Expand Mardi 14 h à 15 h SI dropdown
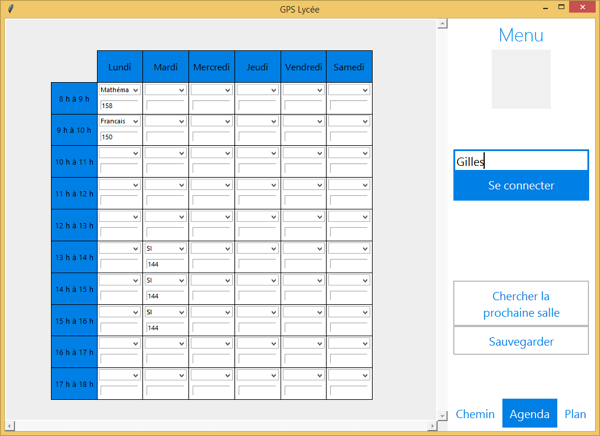Screen dimensions: 600x436 pyautogui.click(x=166, y=281)
